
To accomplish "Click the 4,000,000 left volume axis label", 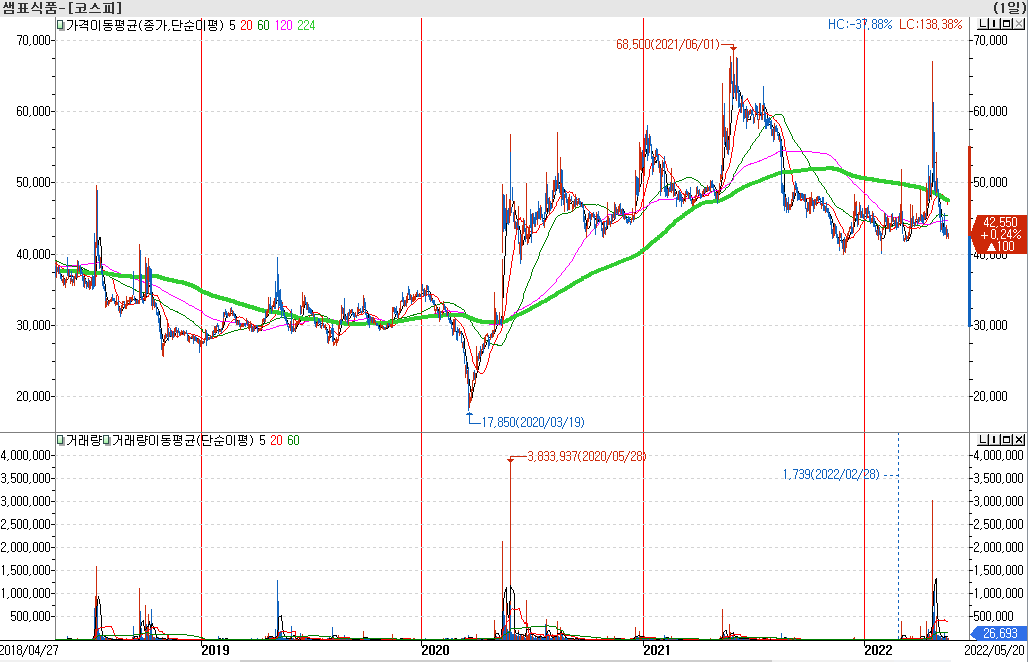I will [26, 455].
